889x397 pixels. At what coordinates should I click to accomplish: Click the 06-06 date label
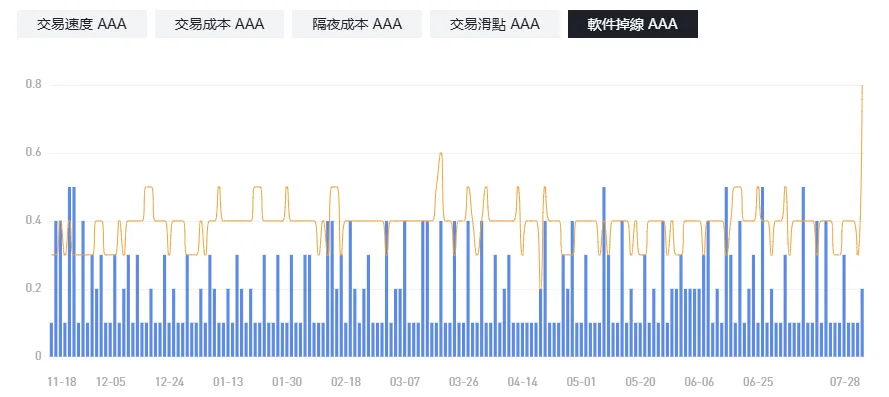(x=700, y=381)
